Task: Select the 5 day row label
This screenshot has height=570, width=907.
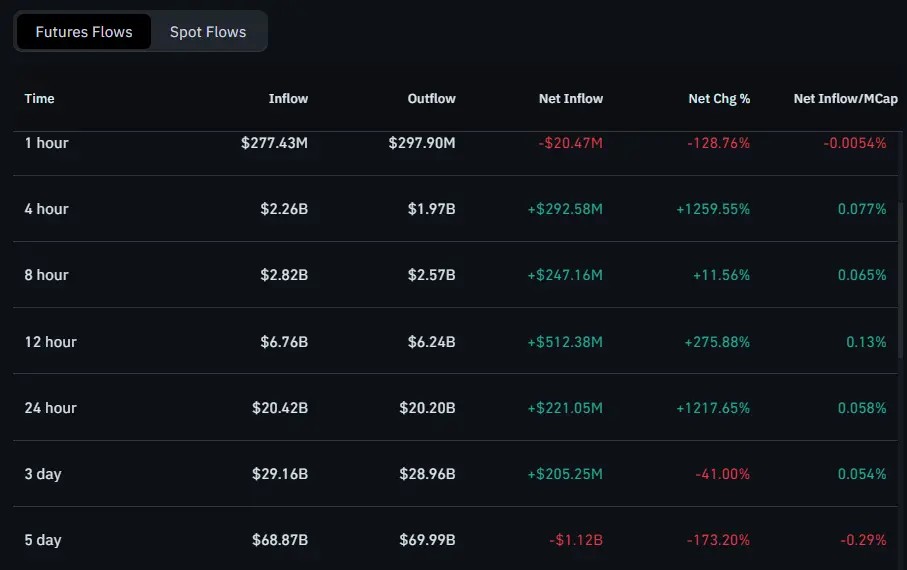Action: [x=43, y=540]
